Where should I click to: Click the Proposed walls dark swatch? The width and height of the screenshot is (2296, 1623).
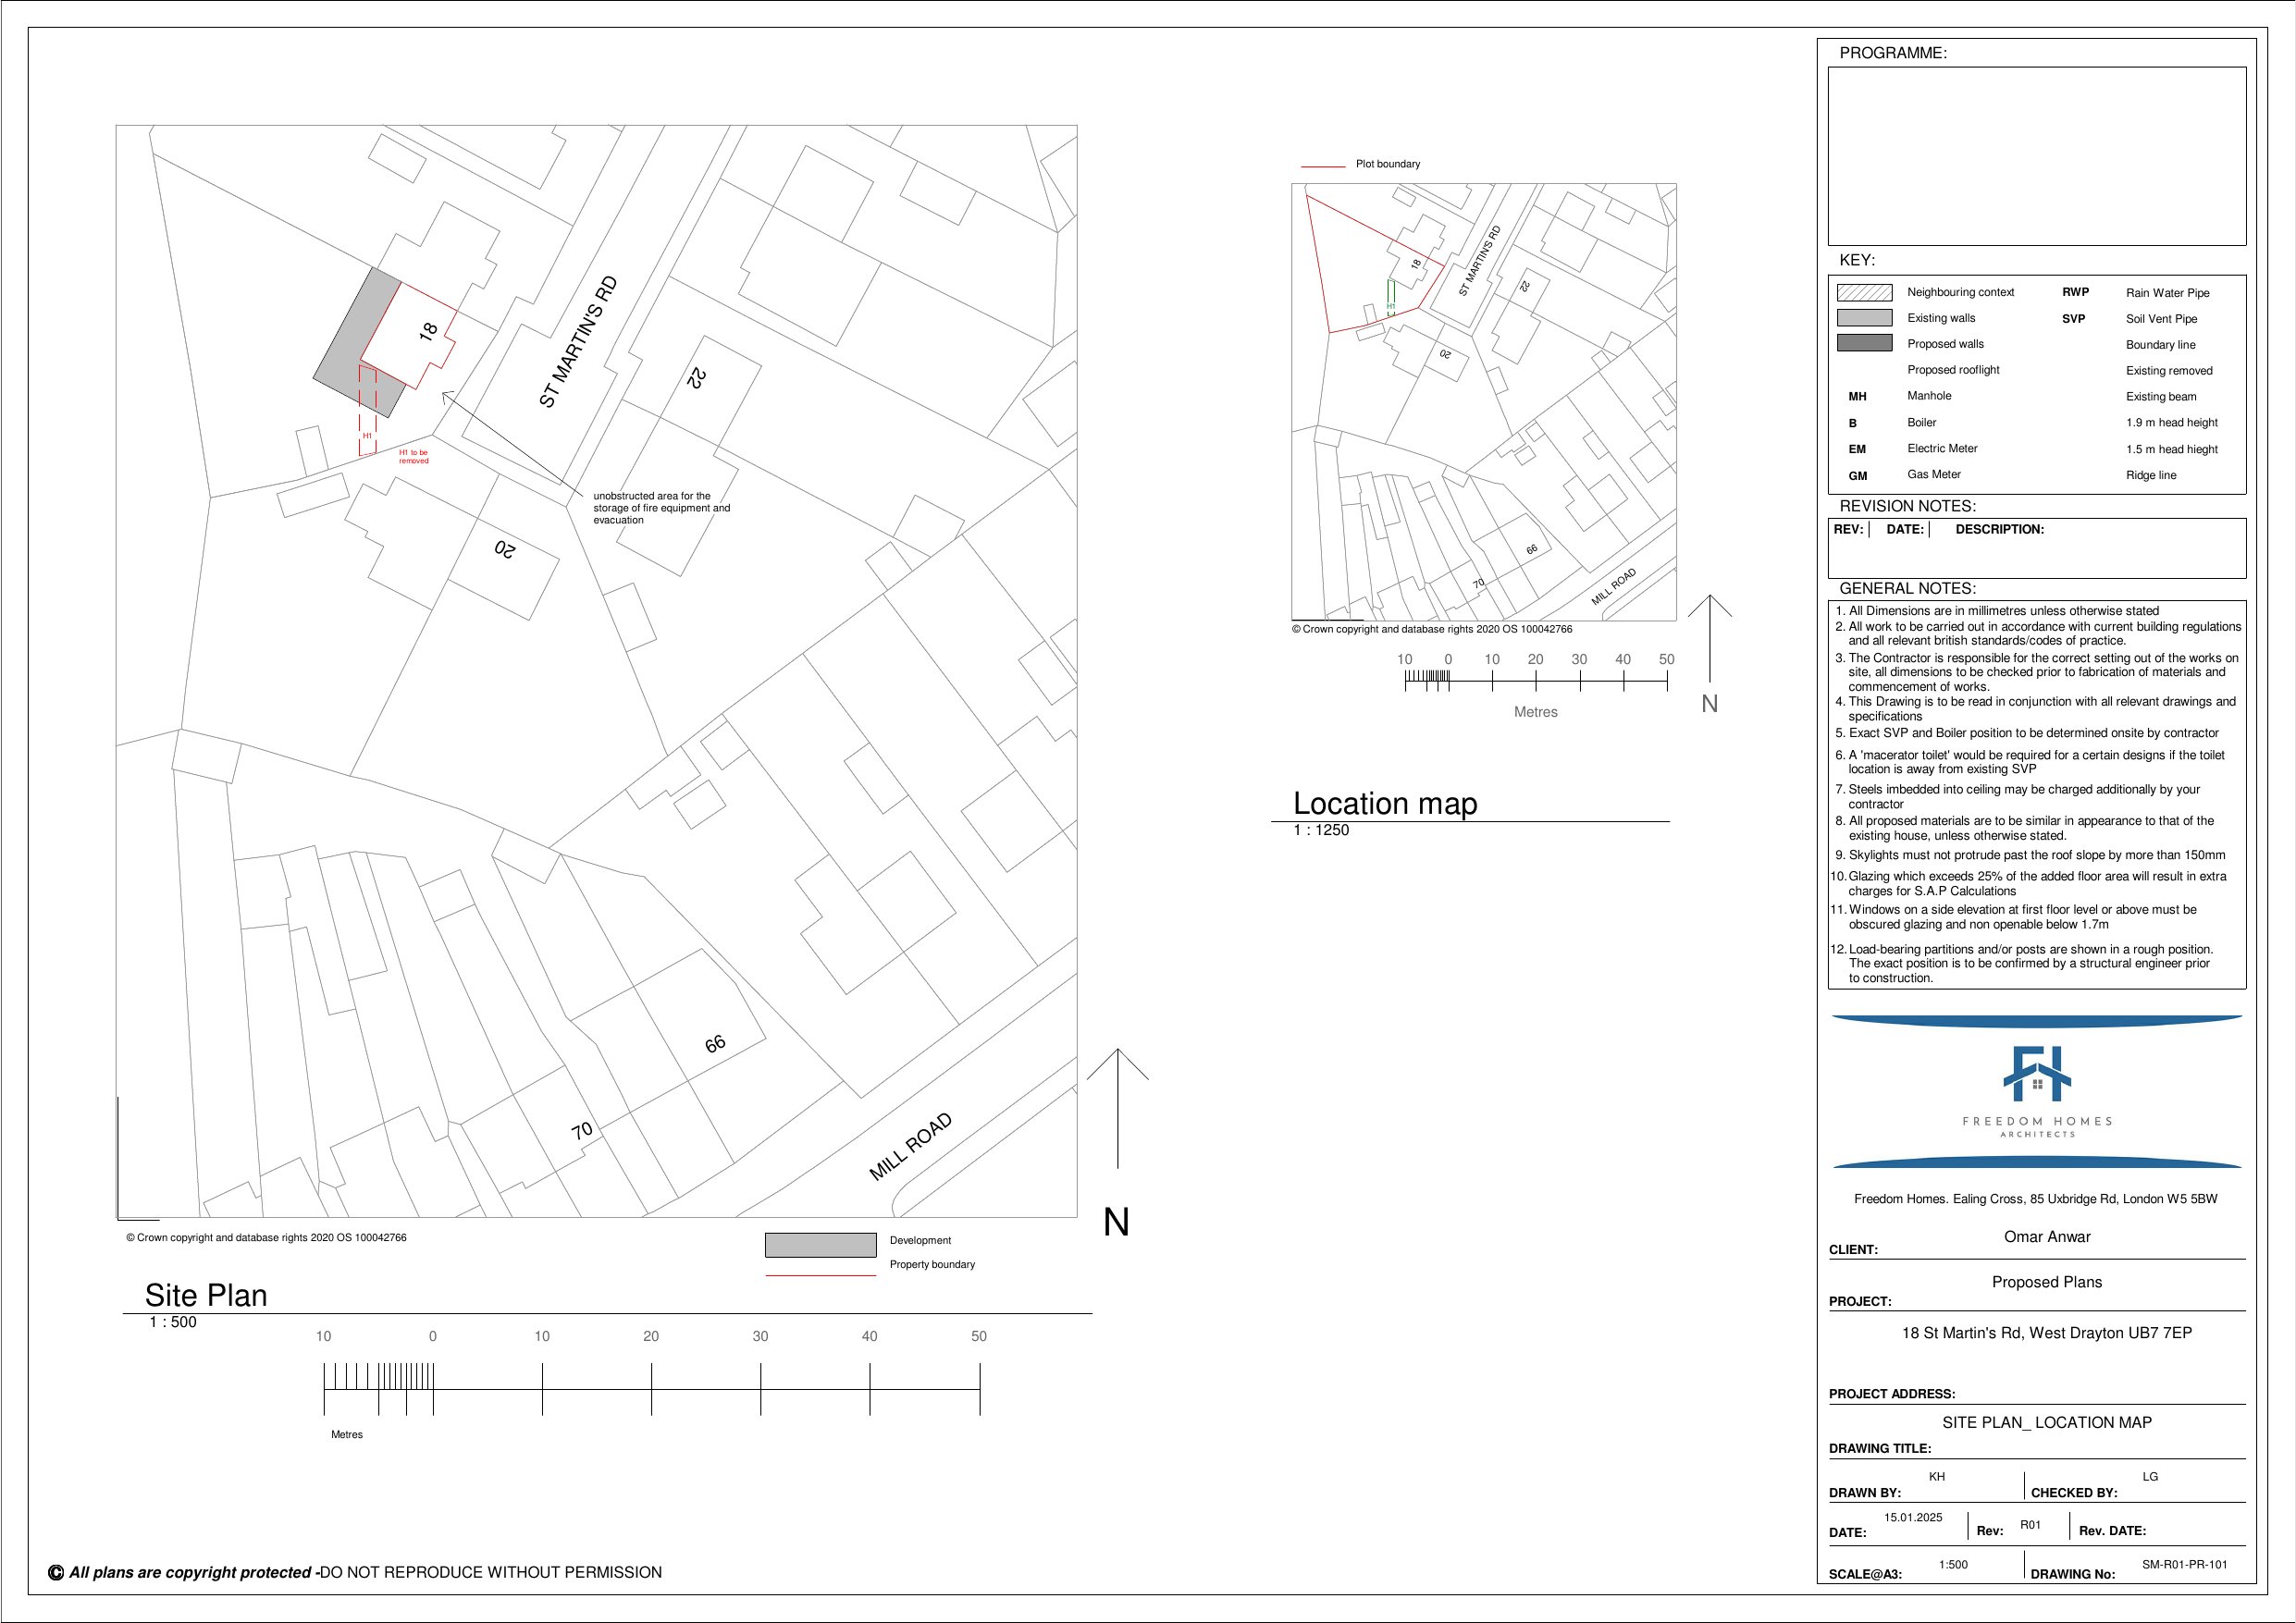click(1864, 343)
